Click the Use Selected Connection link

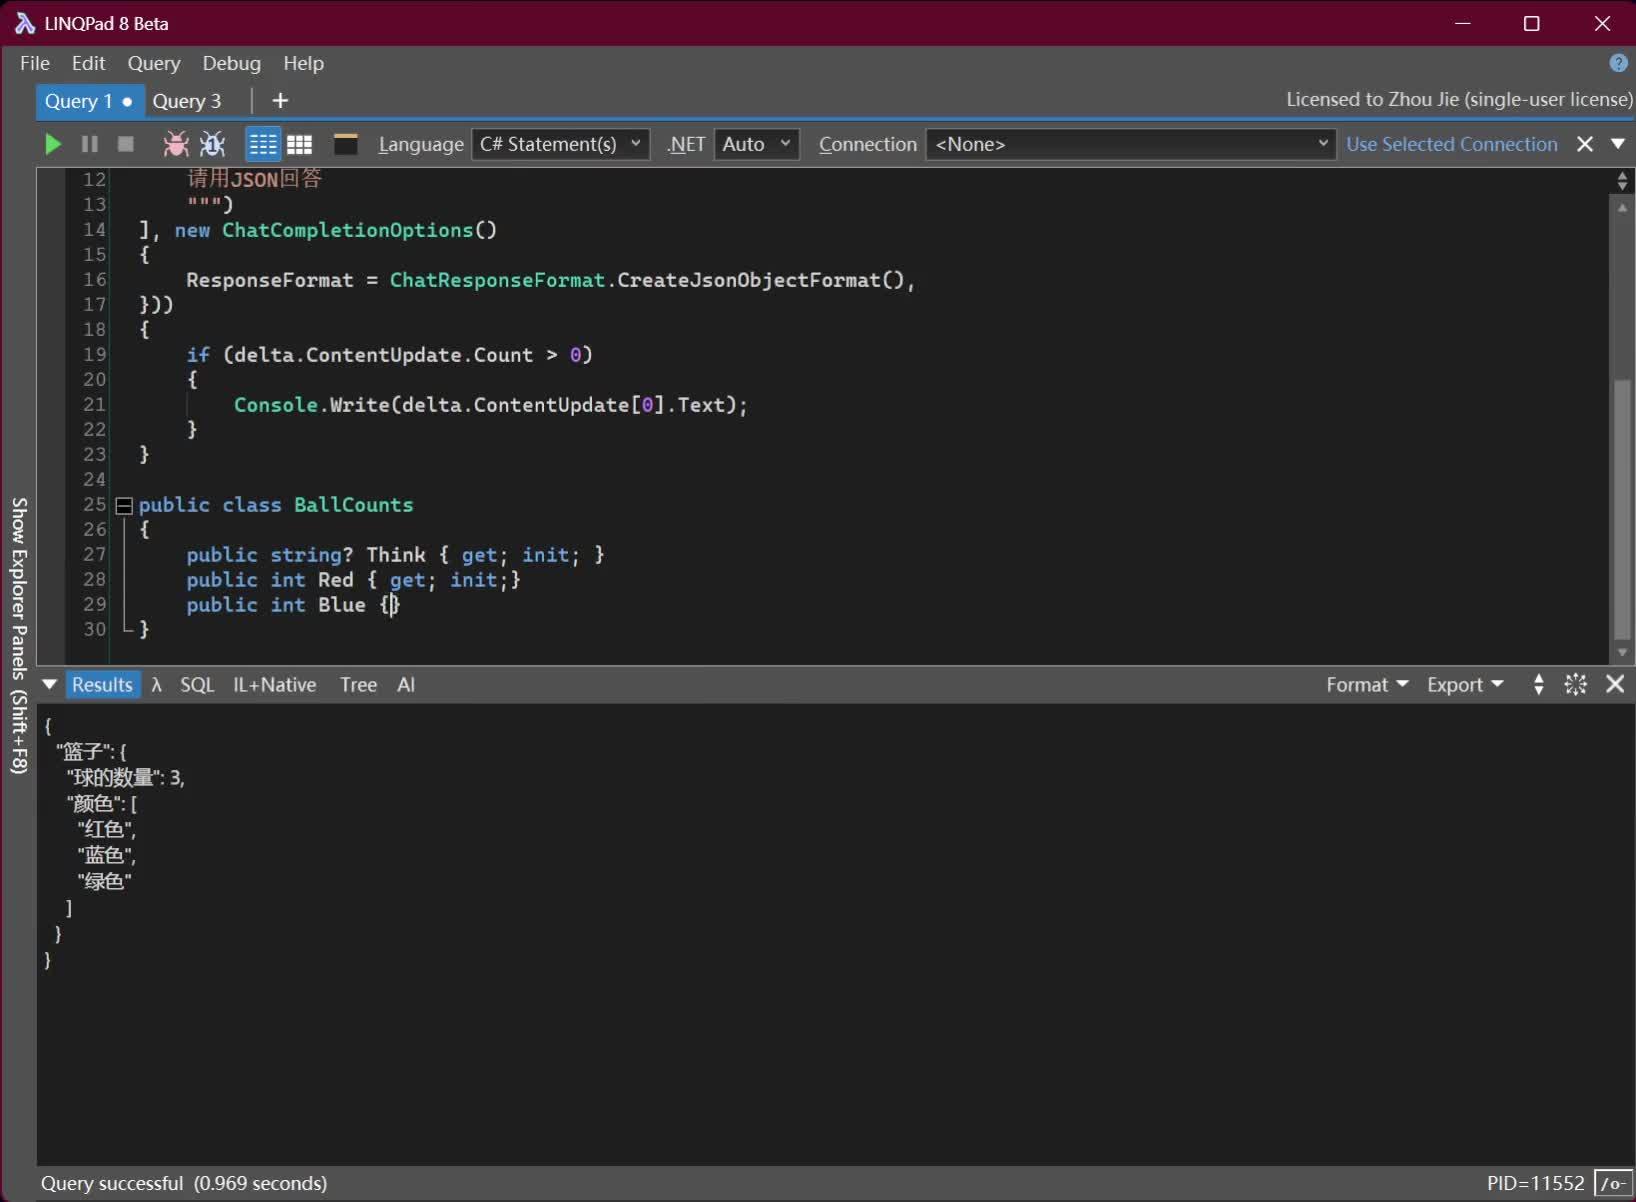(x=1451, y=144)
